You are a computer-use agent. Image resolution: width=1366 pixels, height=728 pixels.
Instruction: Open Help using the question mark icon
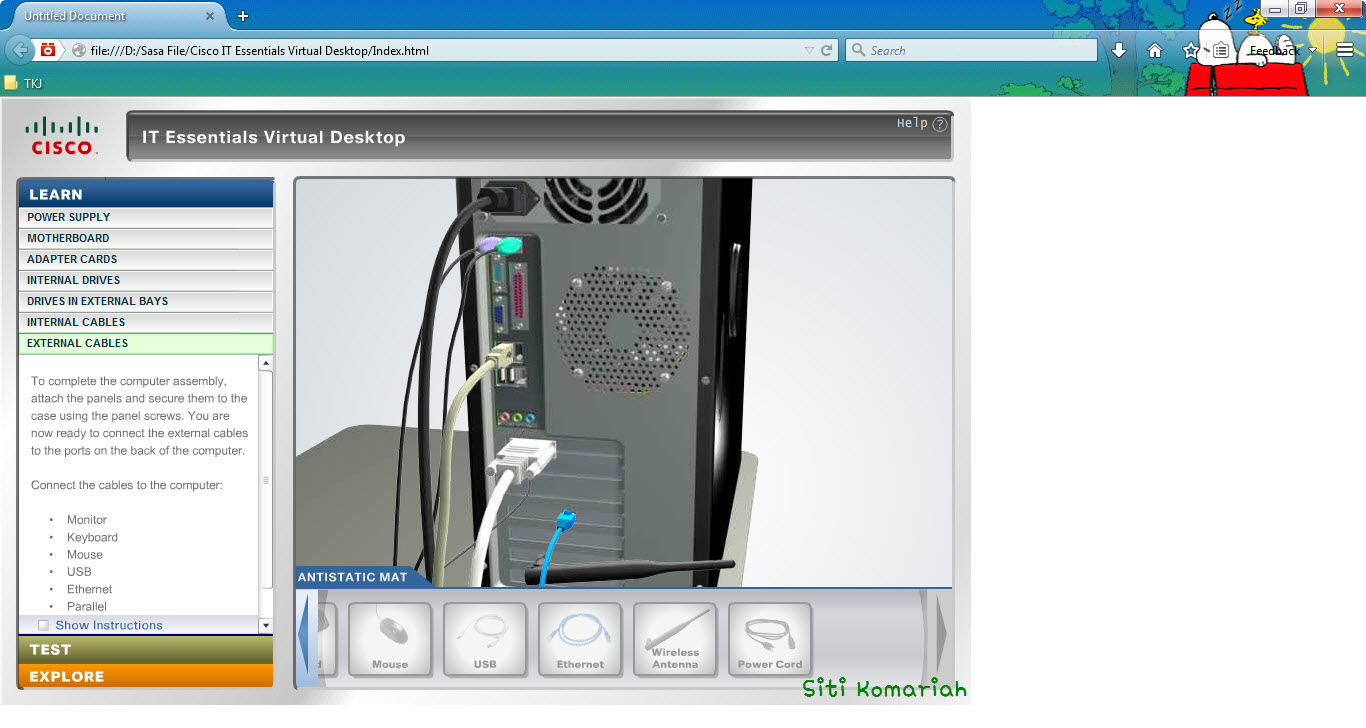[938, 124]
